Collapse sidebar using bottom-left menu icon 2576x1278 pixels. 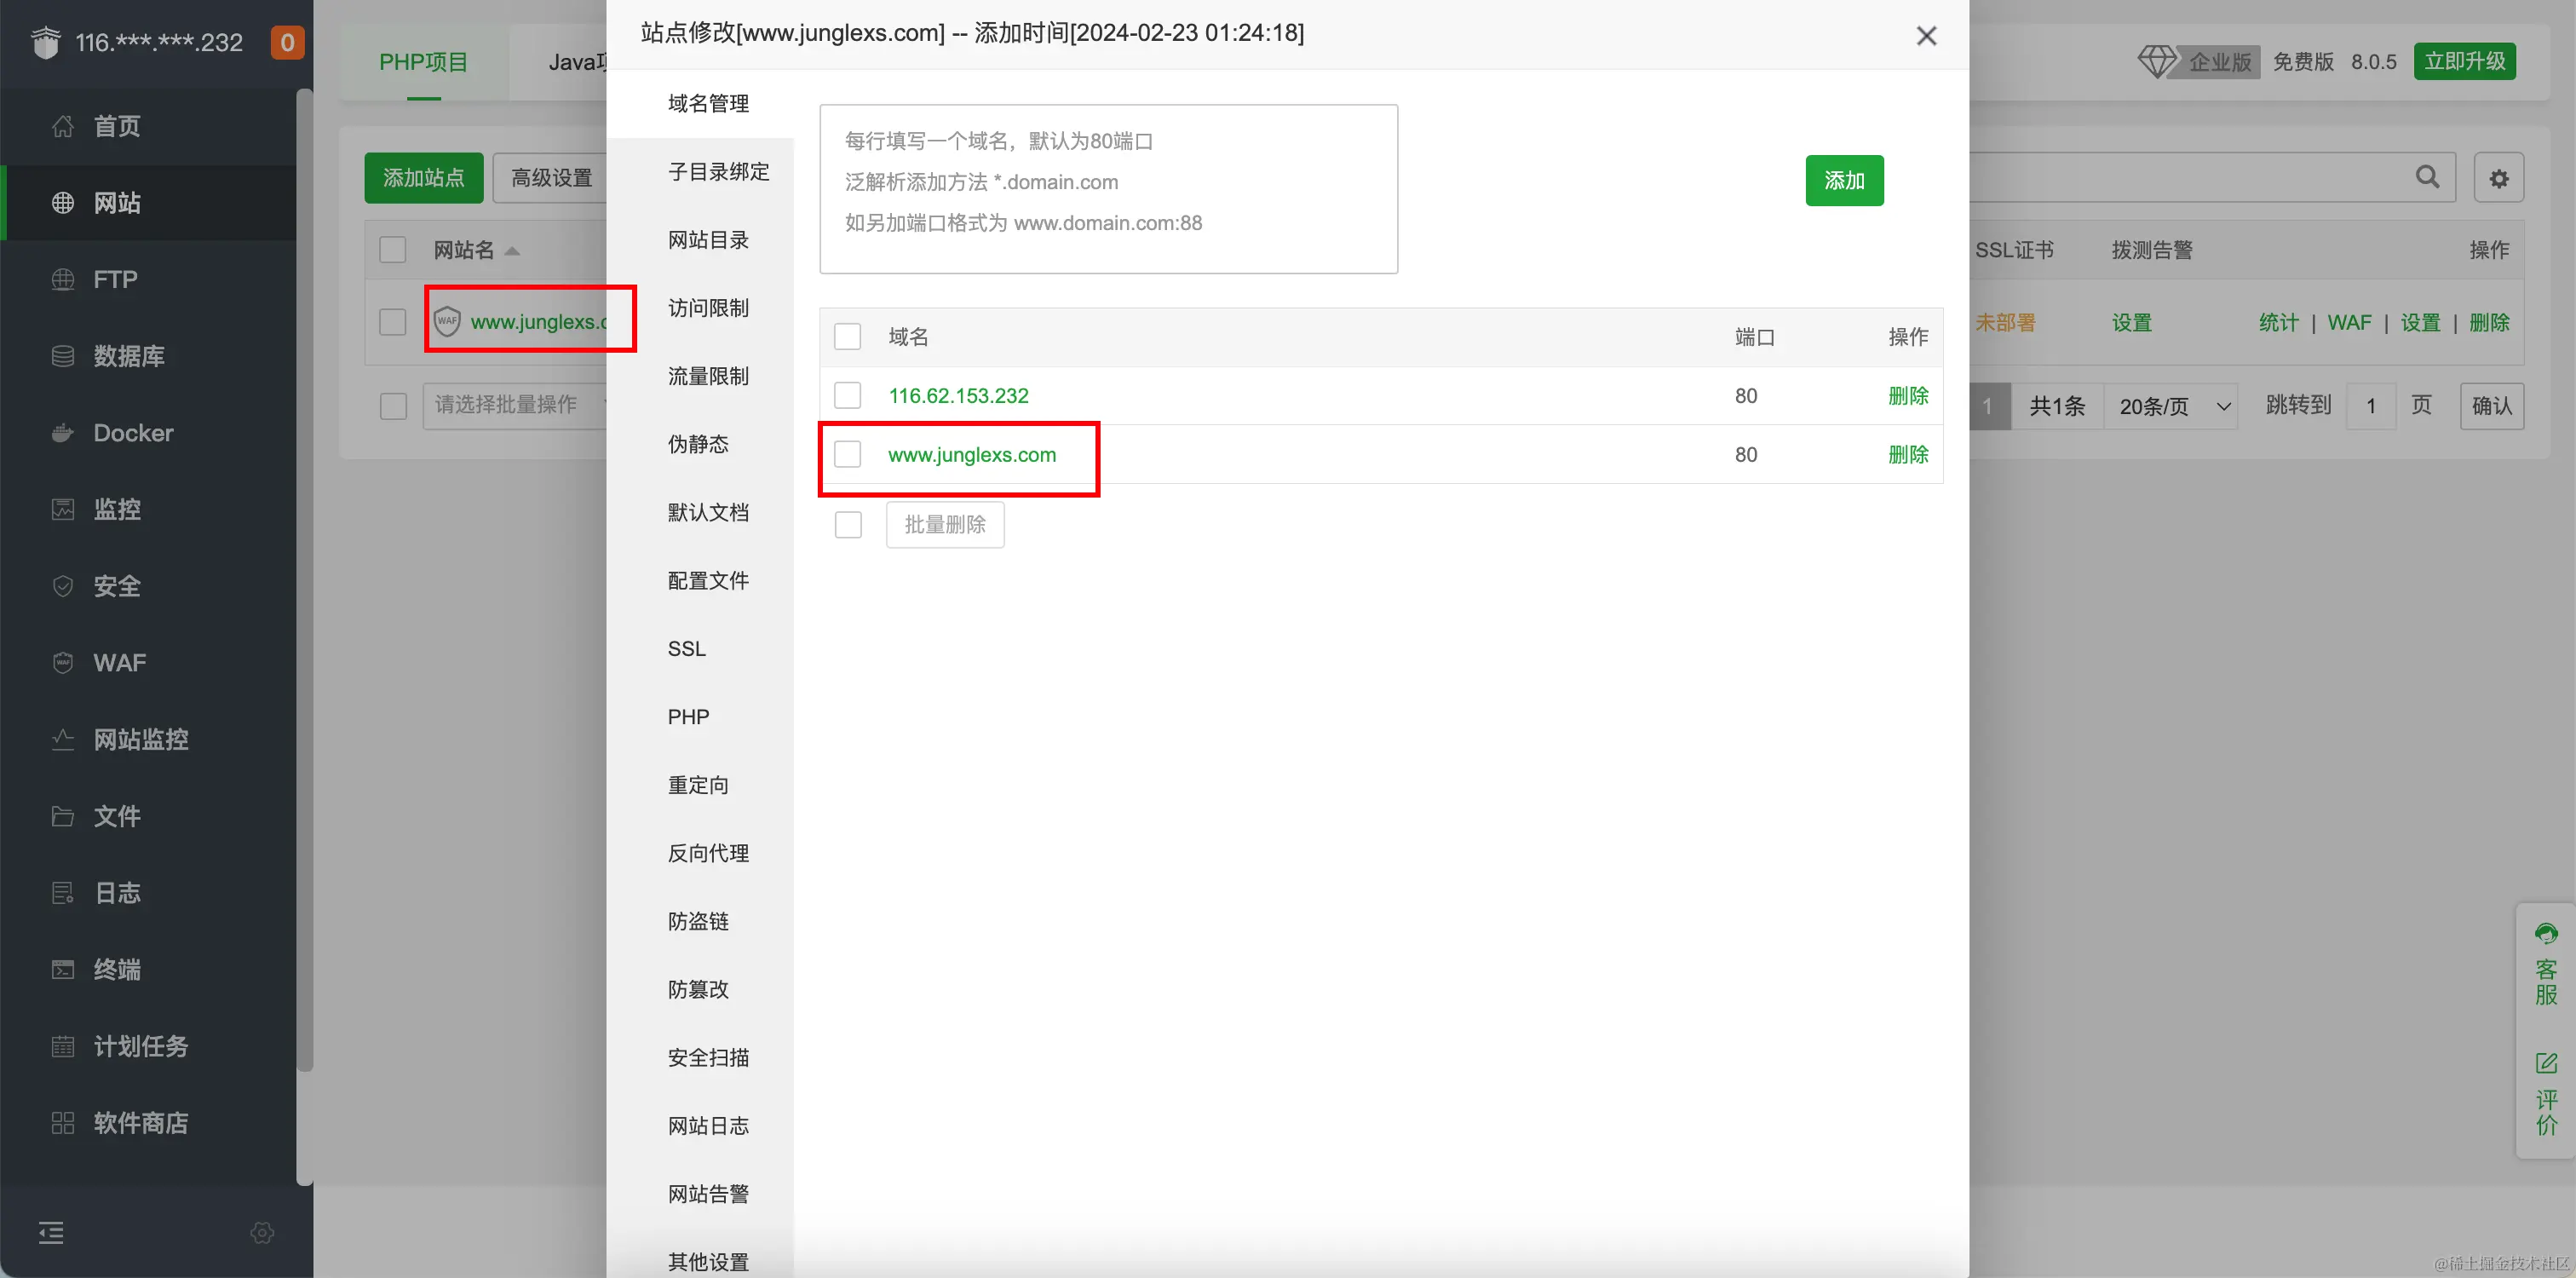[x=51, y=1232]
